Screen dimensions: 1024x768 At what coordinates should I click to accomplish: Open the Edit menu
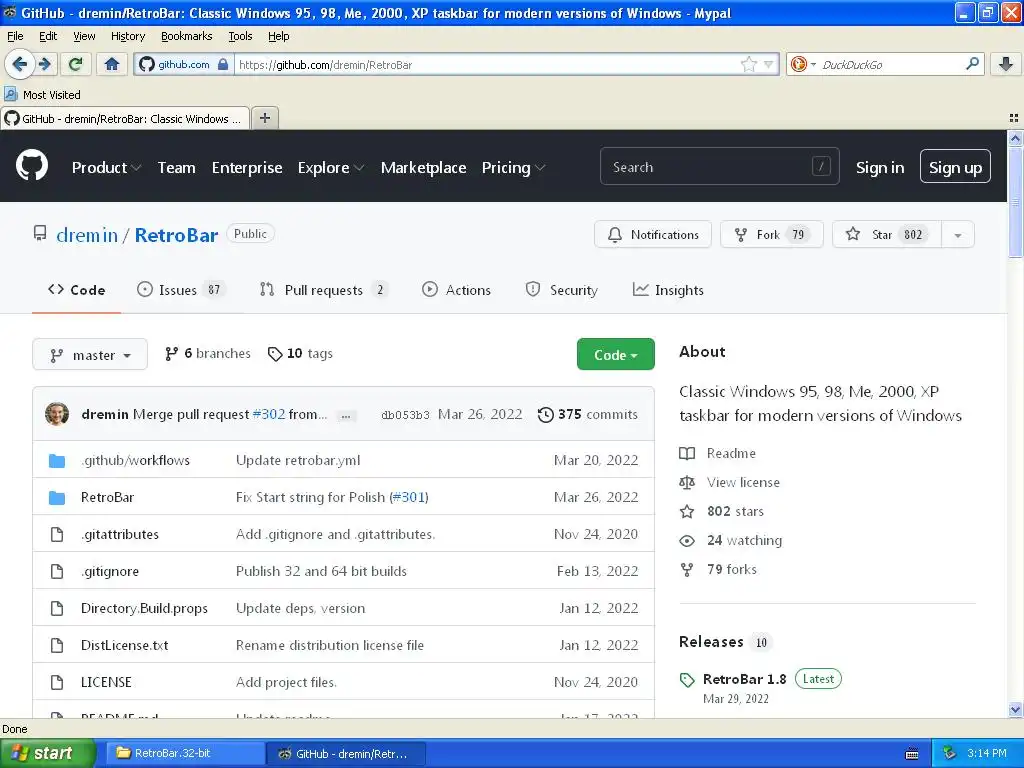point(48,36)
